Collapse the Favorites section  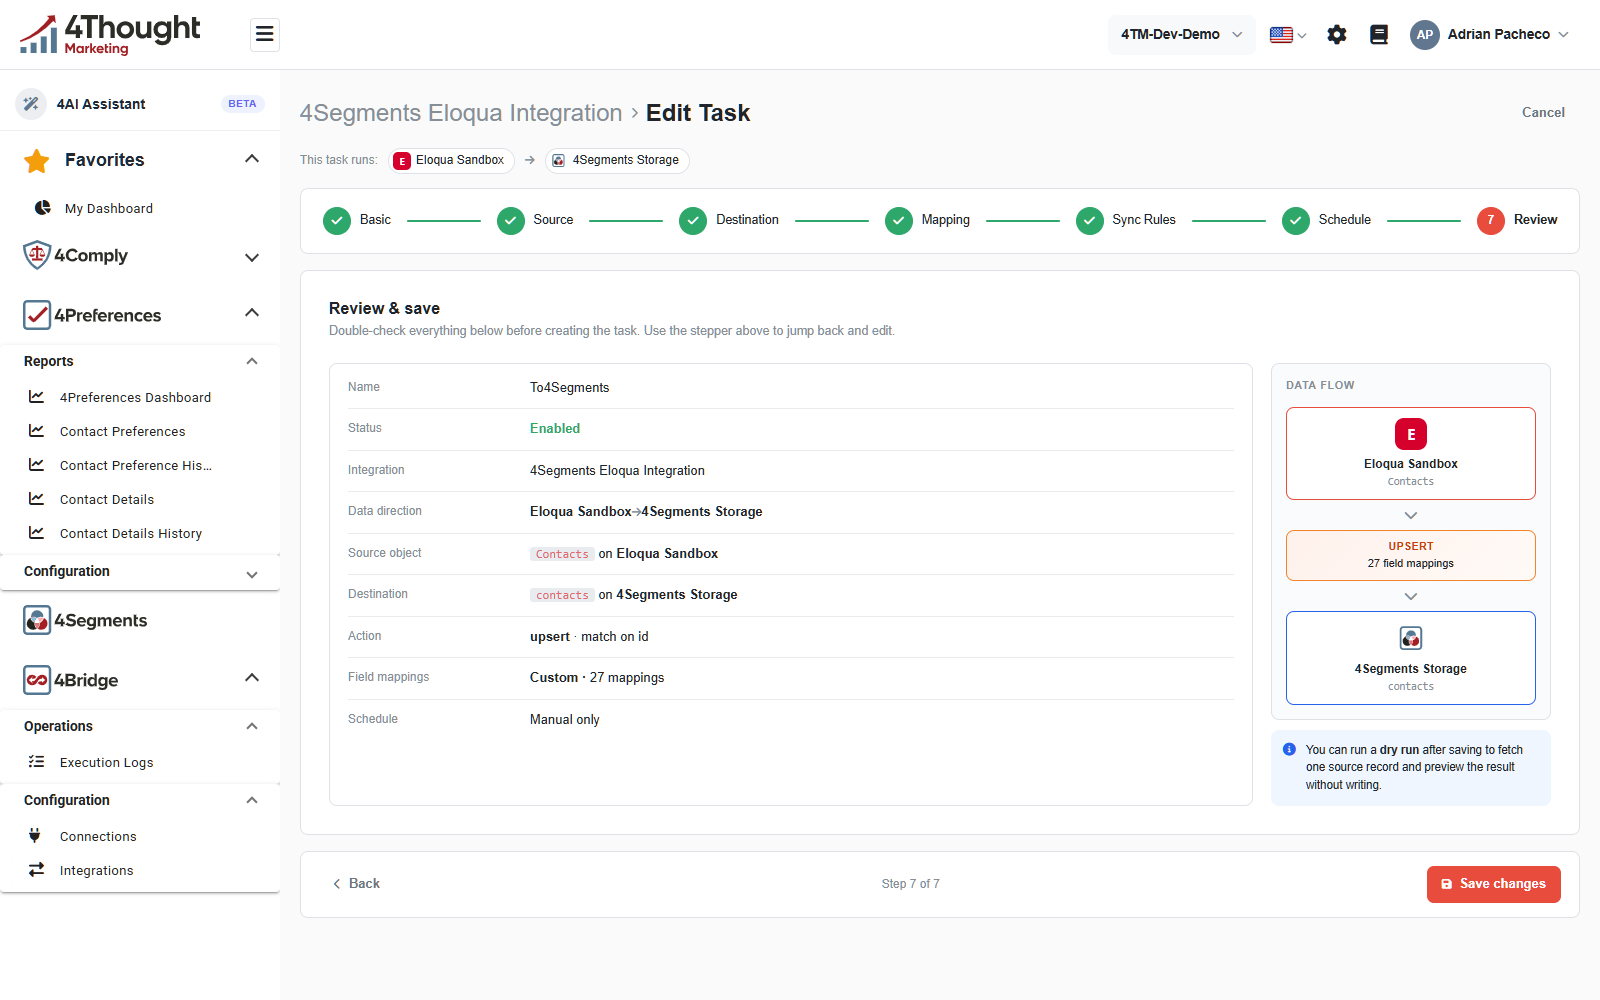coord(252,159)
